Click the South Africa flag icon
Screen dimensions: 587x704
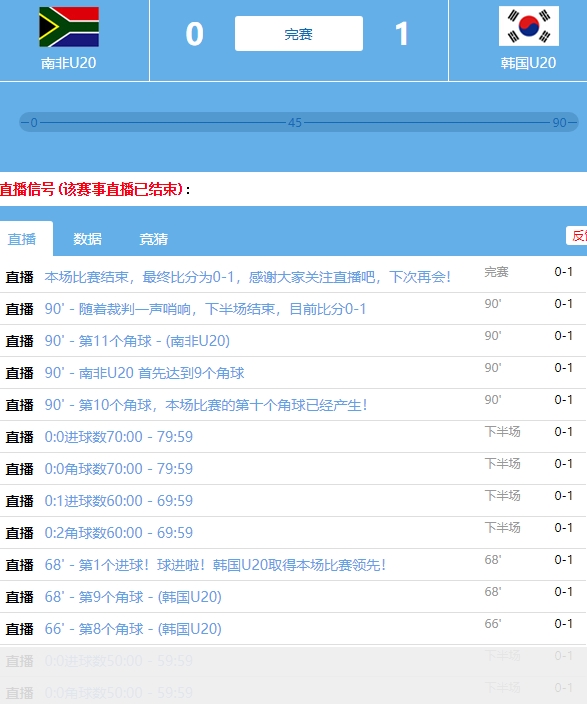69,27
